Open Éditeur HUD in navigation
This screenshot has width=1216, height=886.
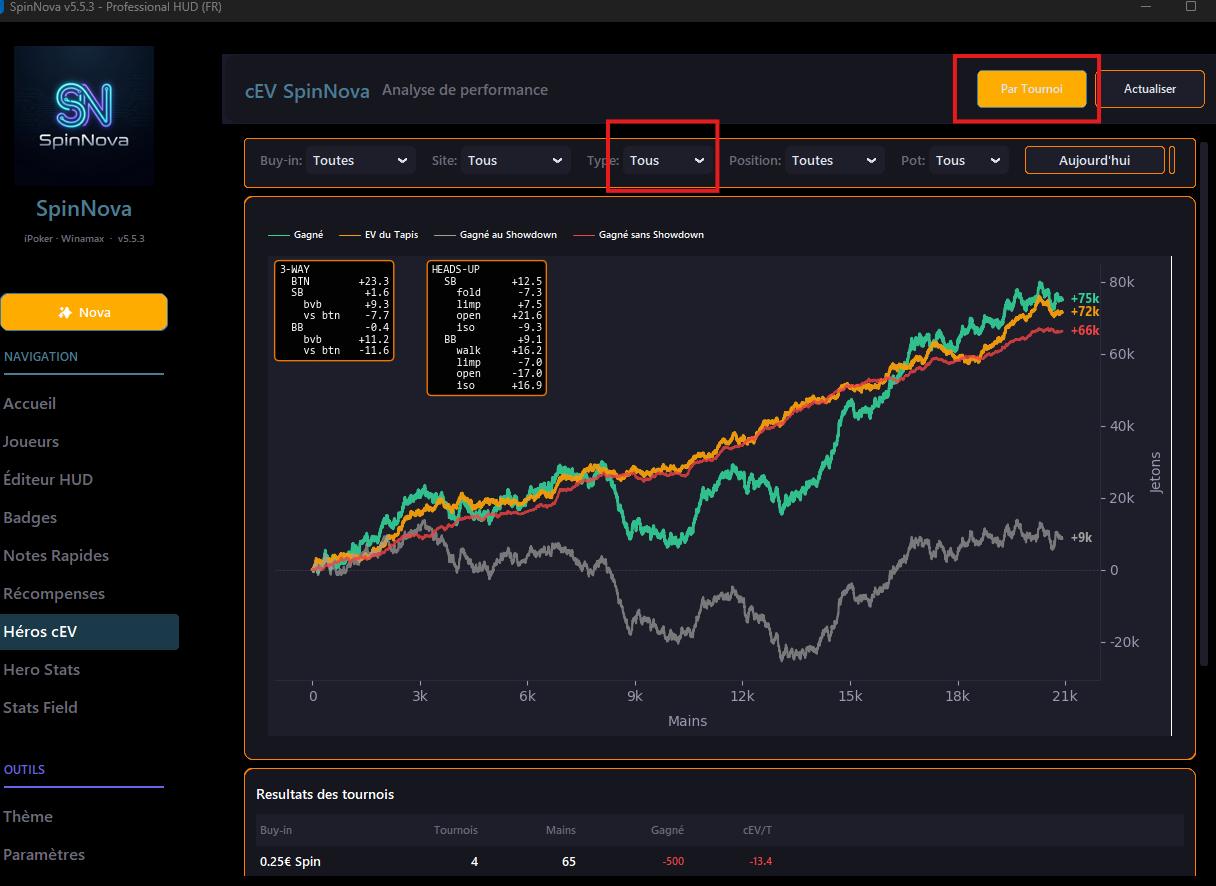coord(48,480)
